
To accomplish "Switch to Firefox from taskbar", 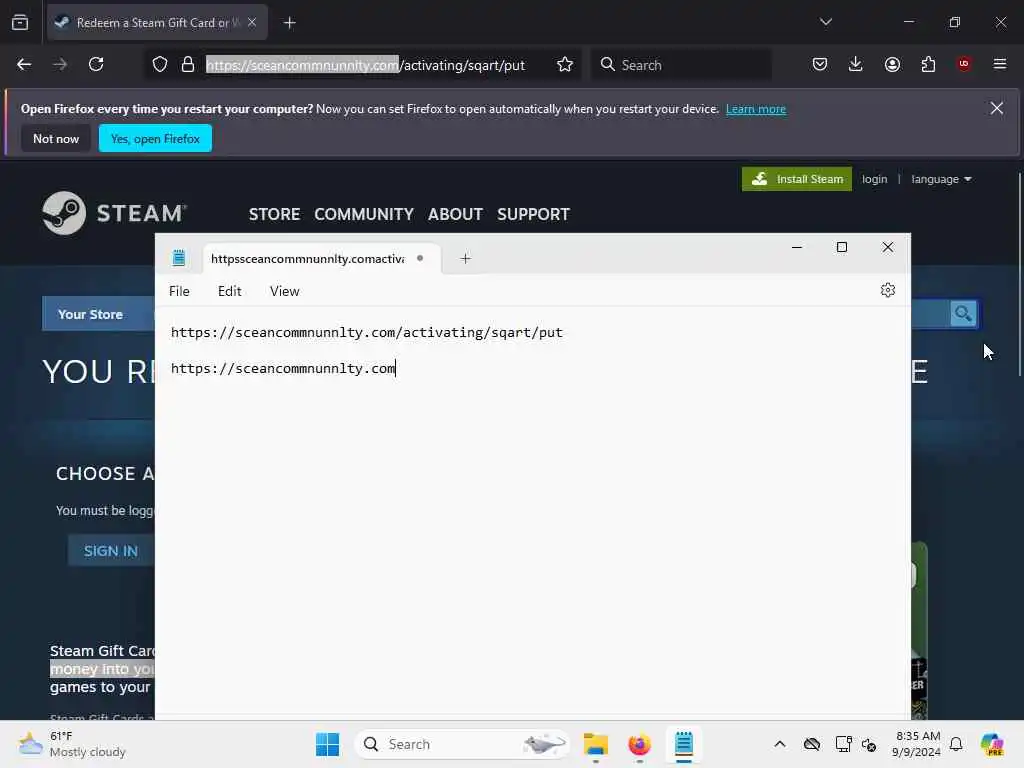I will pyautogui.click(x=639, y=744).
